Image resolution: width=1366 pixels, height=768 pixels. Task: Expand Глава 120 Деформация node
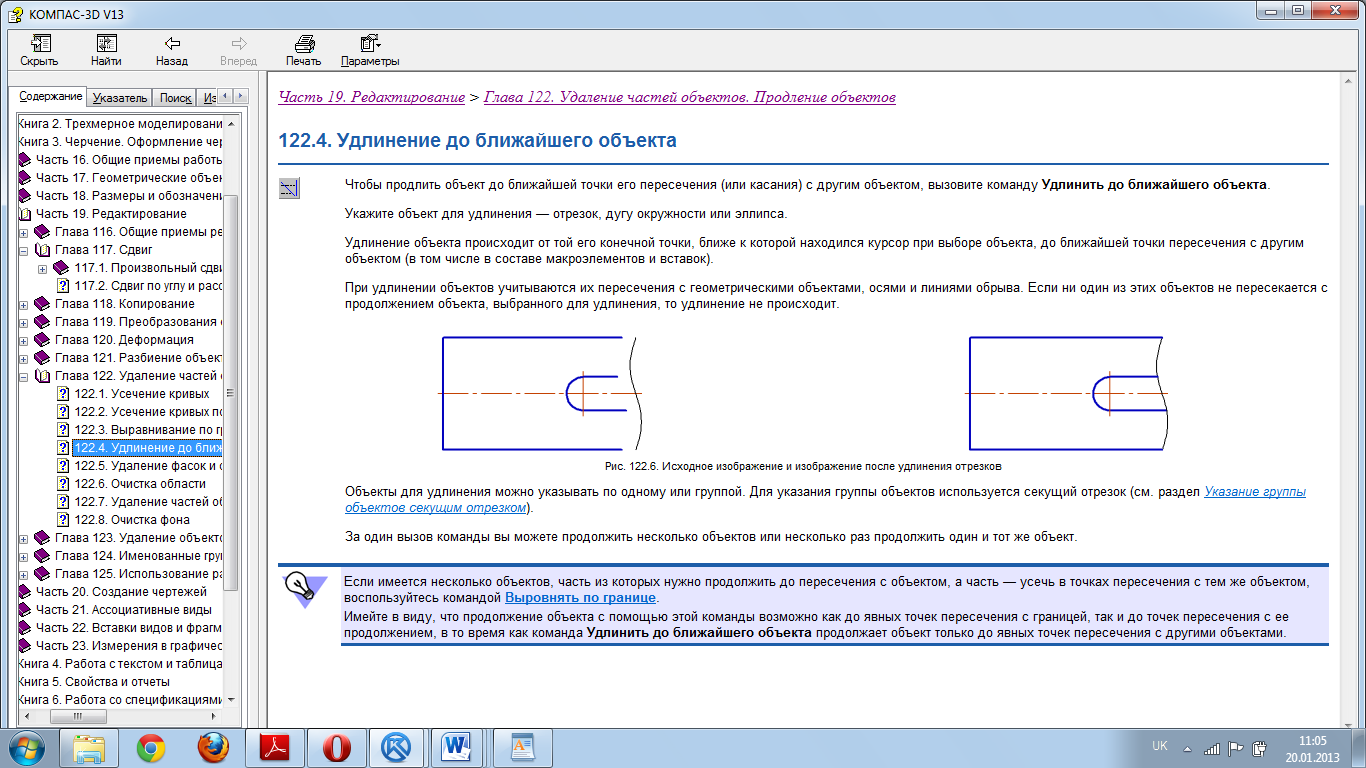click(x=24, y=340)
